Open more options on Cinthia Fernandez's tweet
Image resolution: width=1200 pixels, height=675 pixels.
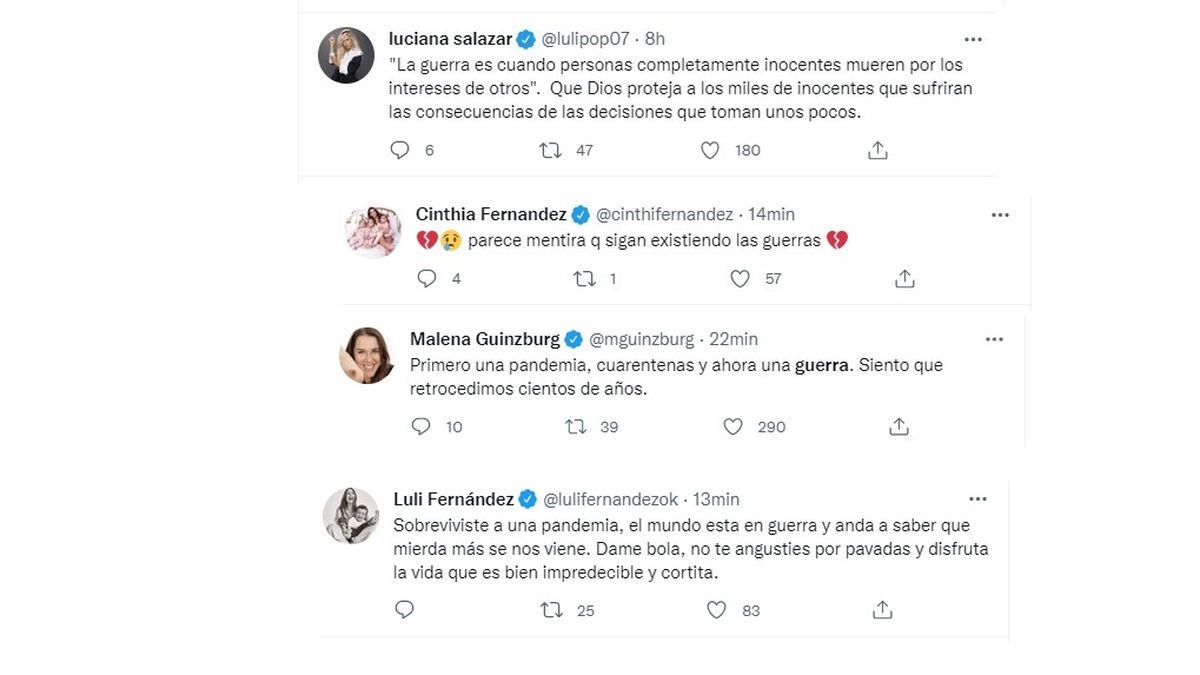(x=1000, y=214)
